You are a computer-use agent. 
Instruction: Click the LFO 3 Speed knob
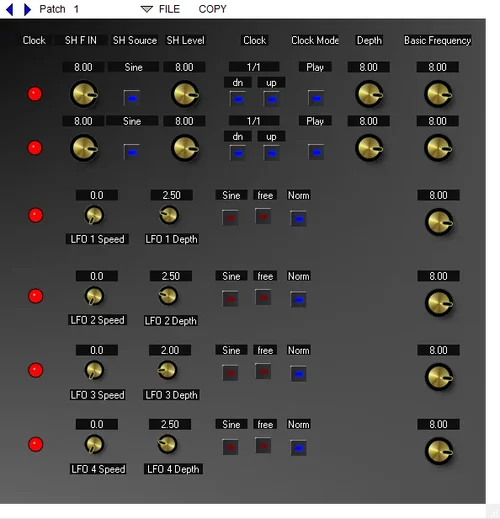point(94,370)
